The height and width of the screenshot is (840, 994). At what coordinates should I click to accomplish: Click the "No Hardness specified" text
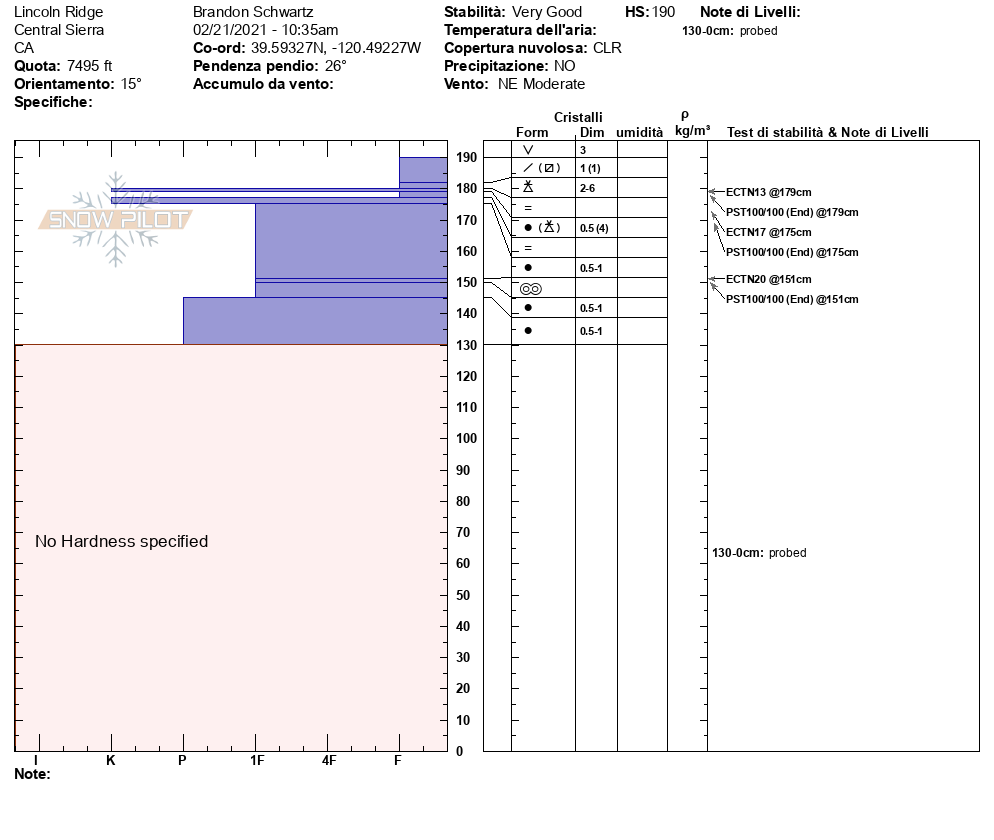[x=121, y=541]
